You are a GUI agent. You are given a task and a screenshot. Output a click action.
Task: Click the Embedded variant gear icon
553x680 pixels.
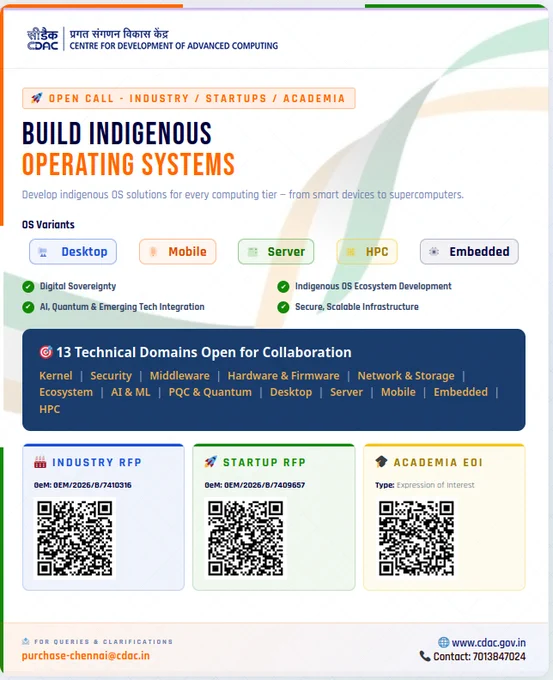click(x=434, y=252)
